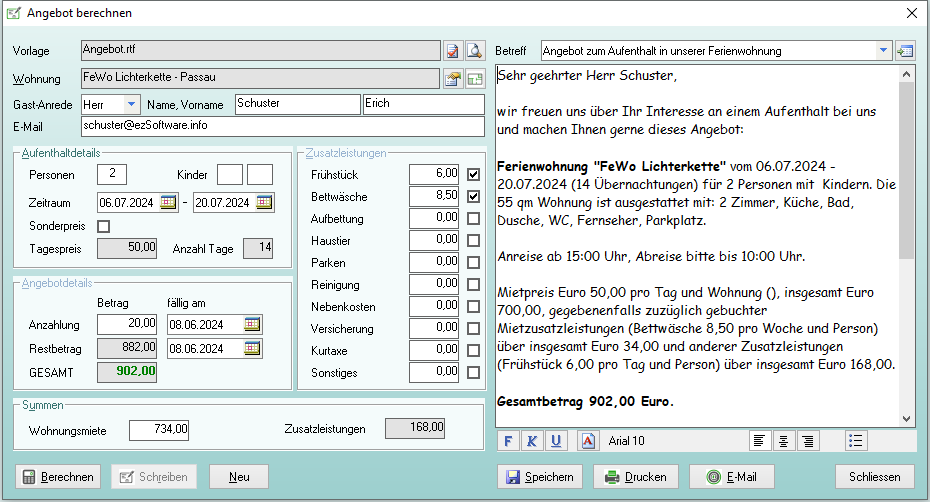Click the apartment selection icon beside Wohnung
This screenshot has width=930, height=502.
point(453,79)
